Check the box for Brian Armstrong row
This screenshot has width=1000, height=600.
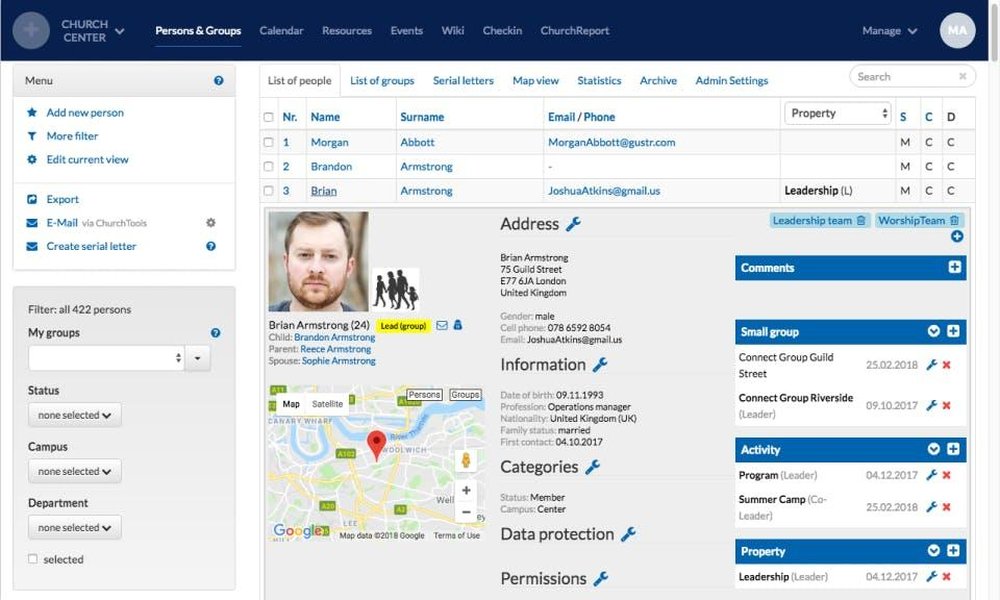(x=268, y=191)
